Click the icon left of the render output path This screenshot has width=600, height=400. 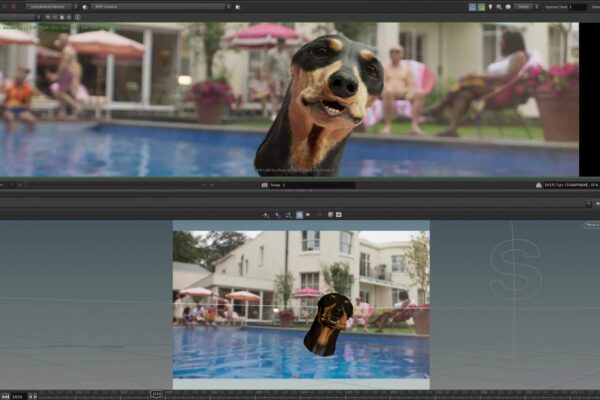point(538,185)
